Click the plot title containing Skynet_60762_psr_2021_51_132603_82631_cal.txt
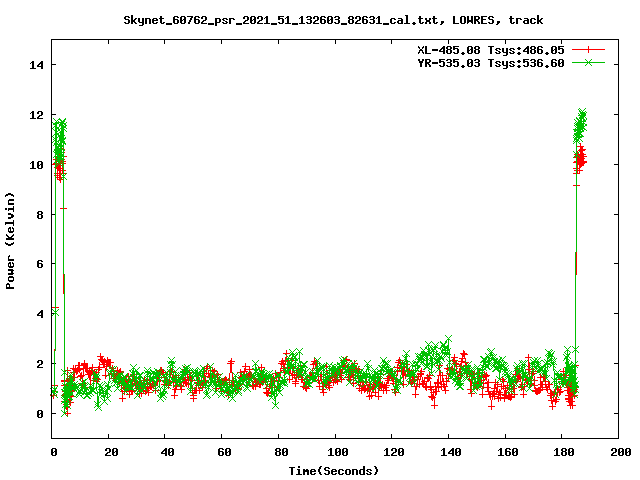Image resolution: width=640 pixels, height=480 pixels. click(x=333, y=20)
